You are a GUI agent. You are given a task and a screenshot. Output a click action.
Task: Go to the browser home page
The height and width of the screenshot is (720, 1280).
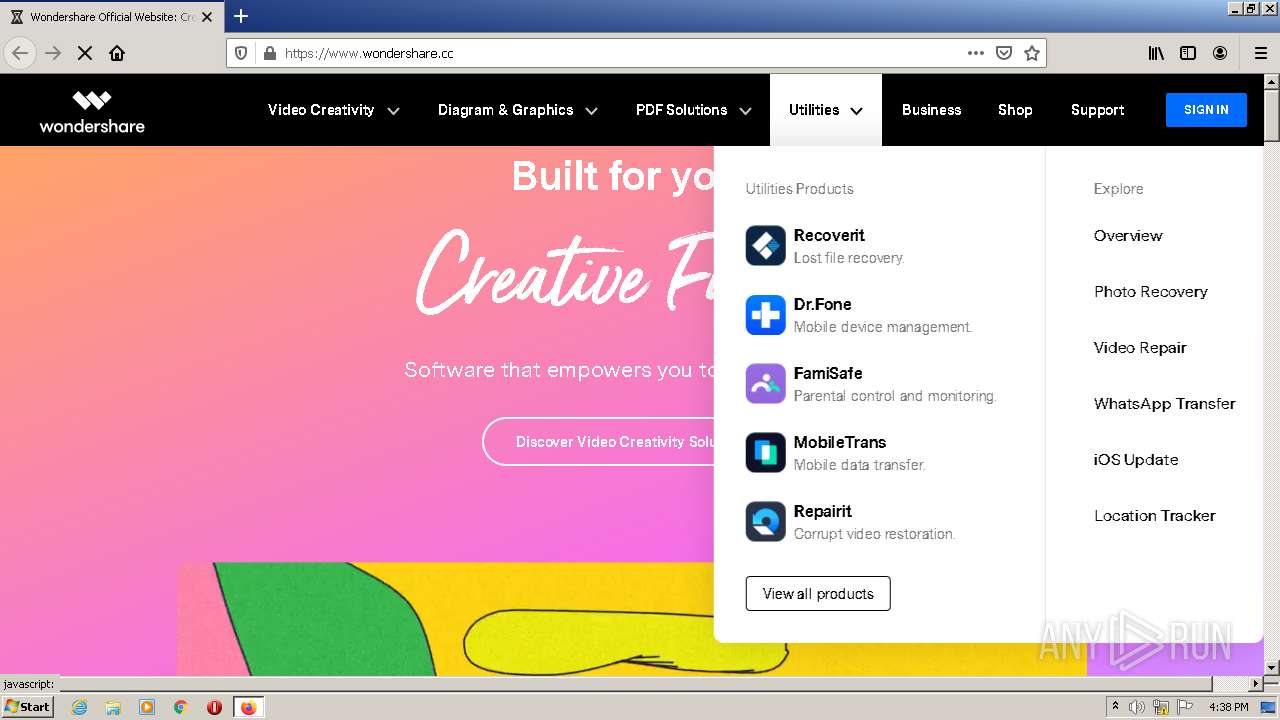click(x=117, y=53)
